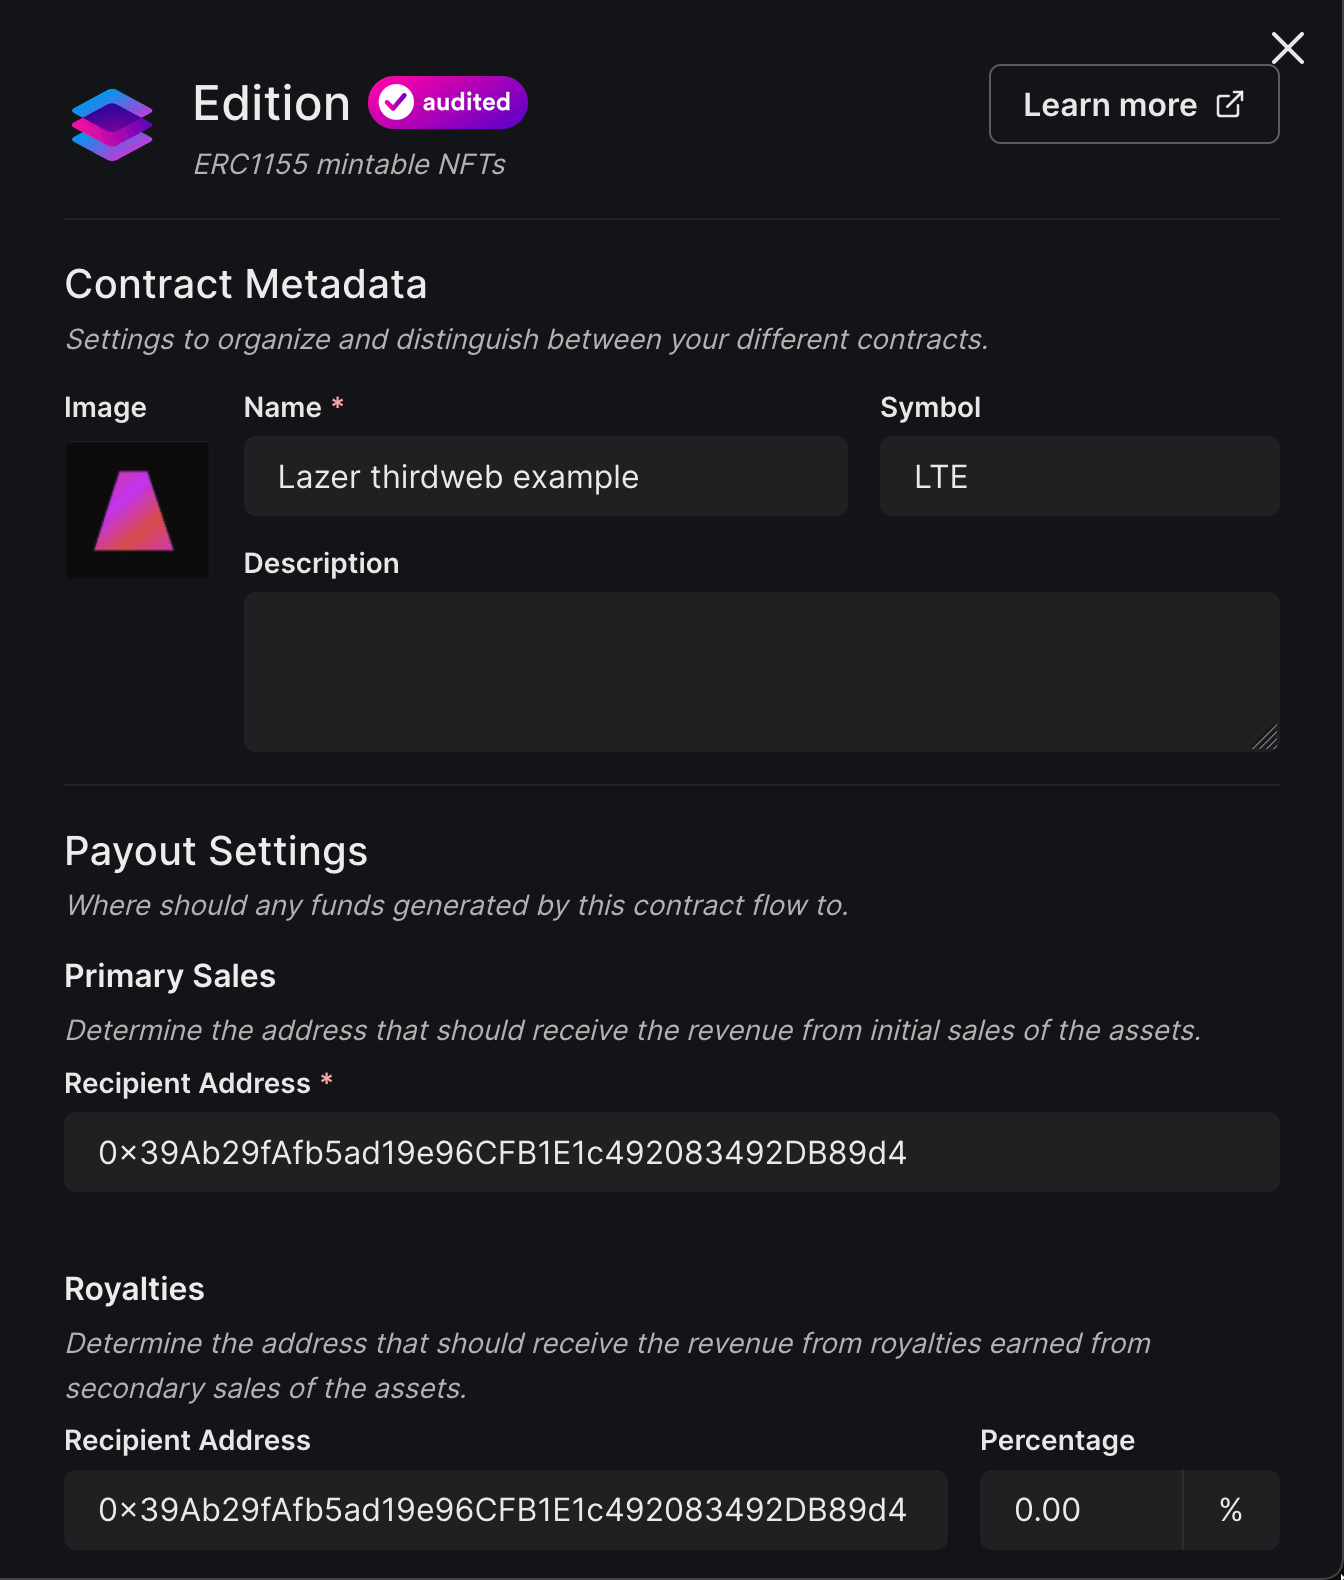1344x1580 pixels.
Task: Click the Royalties section title
Action: coord(134,1289)
